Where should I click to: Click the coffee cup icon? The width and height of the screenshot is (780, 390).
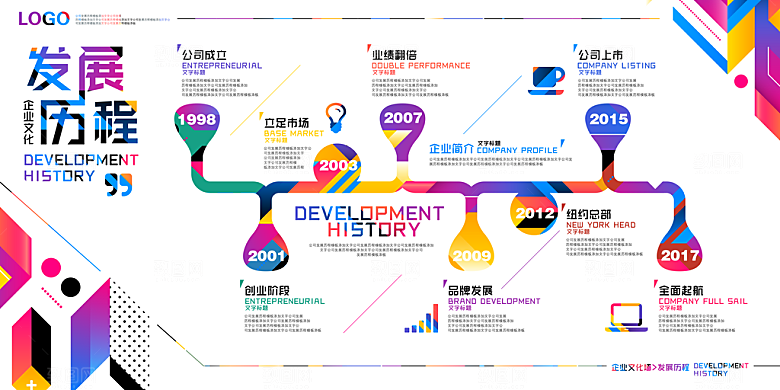pyautogui.click(x=547, y=80)
